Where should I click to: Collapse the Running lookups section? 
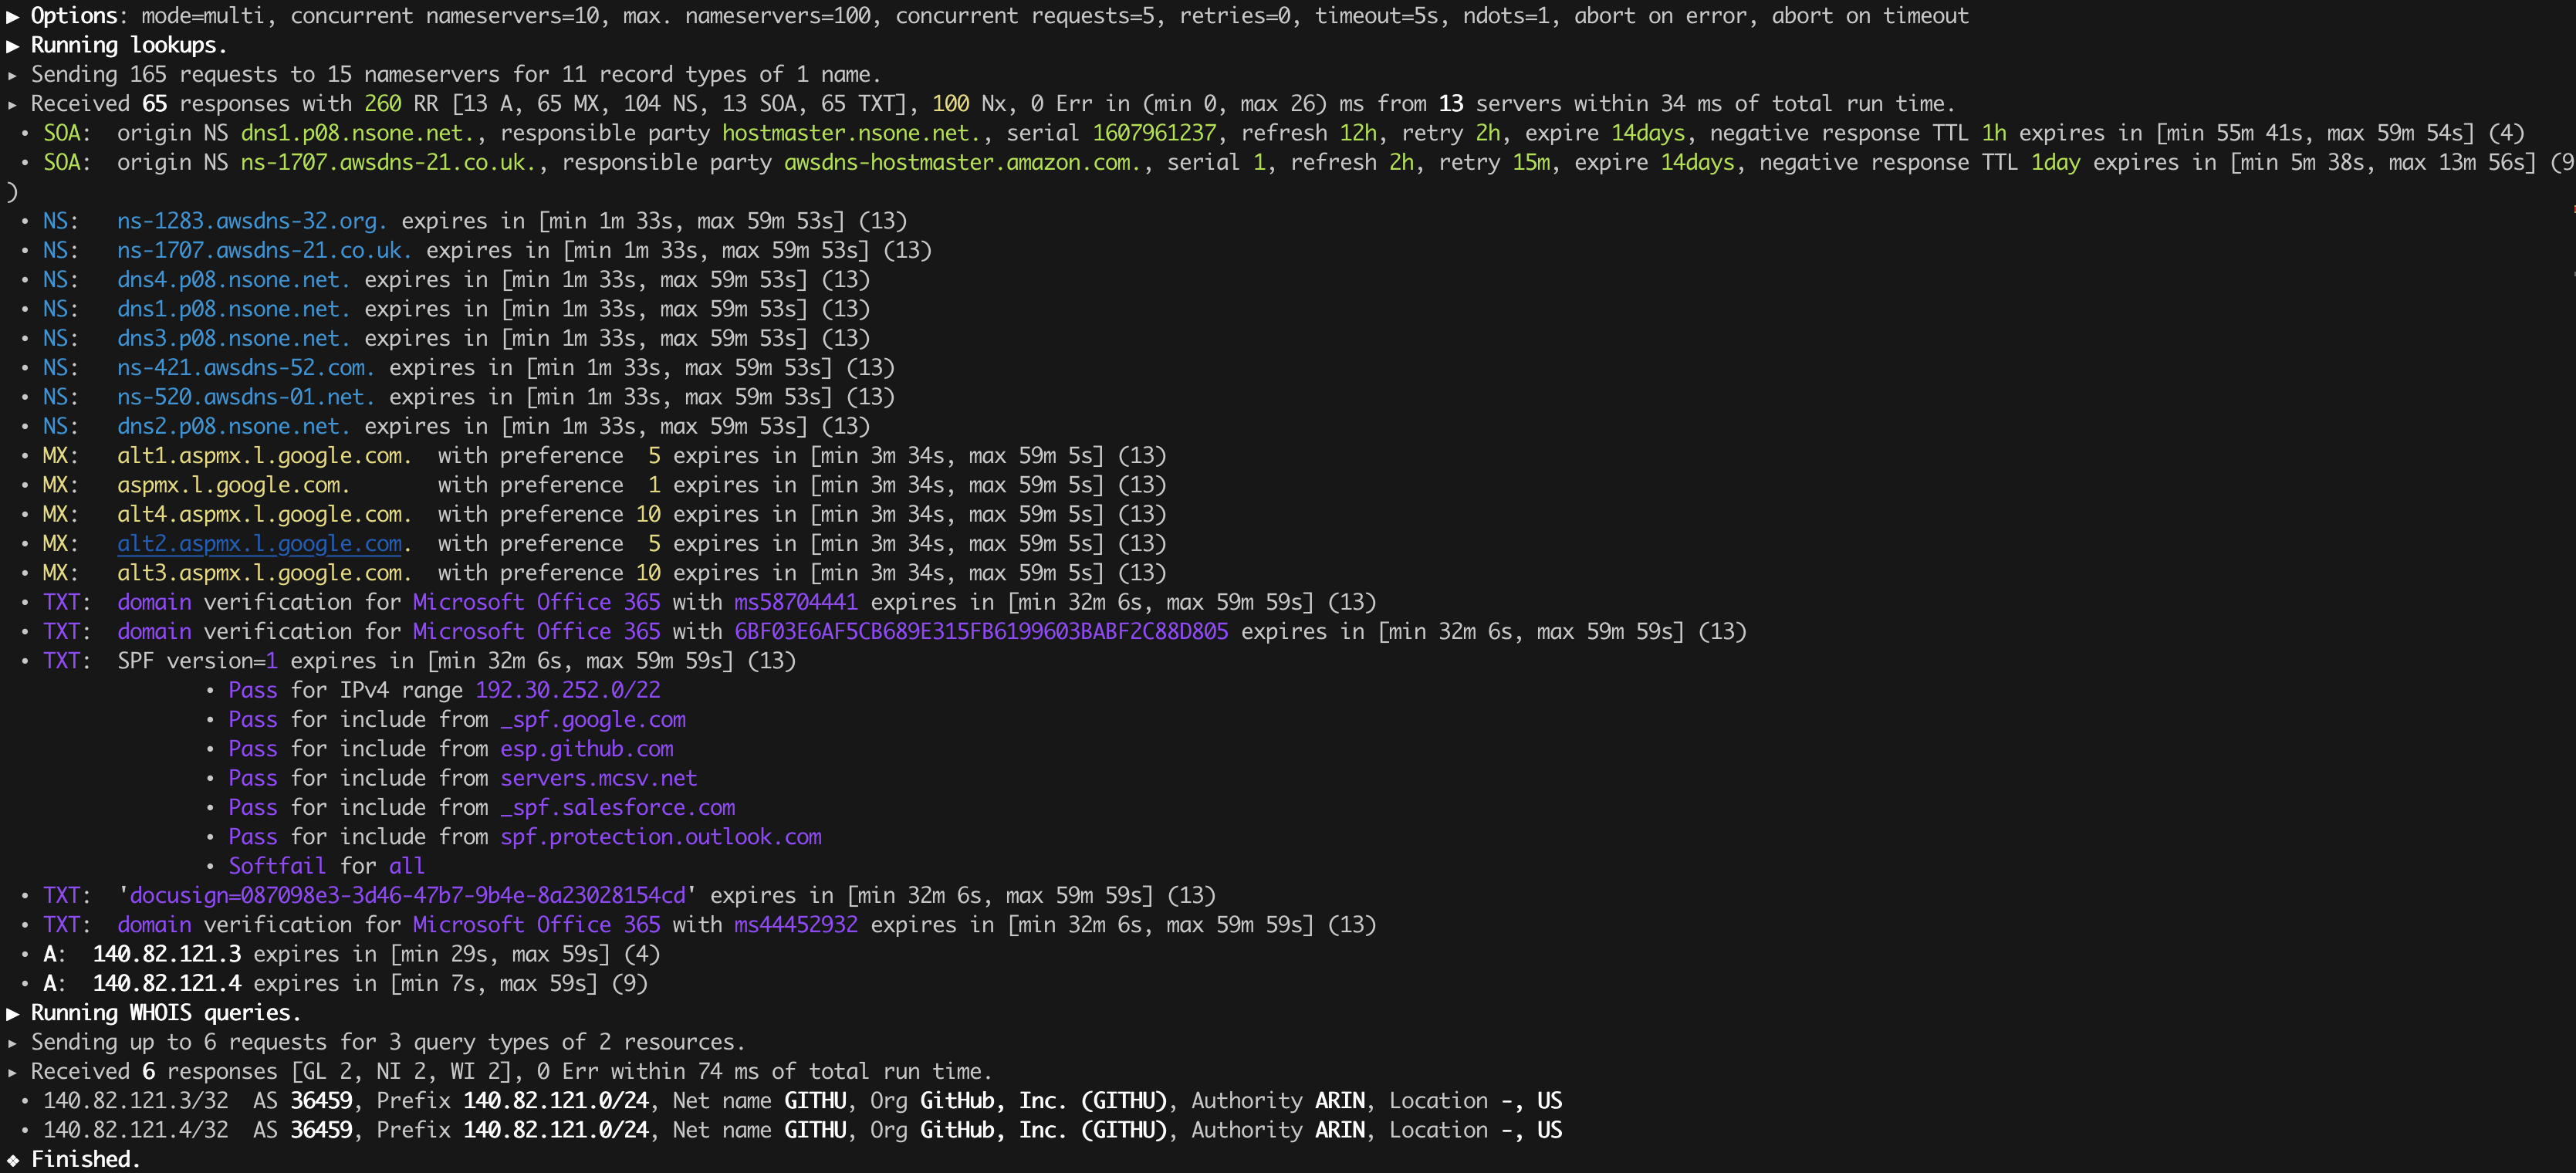(14, 45)
